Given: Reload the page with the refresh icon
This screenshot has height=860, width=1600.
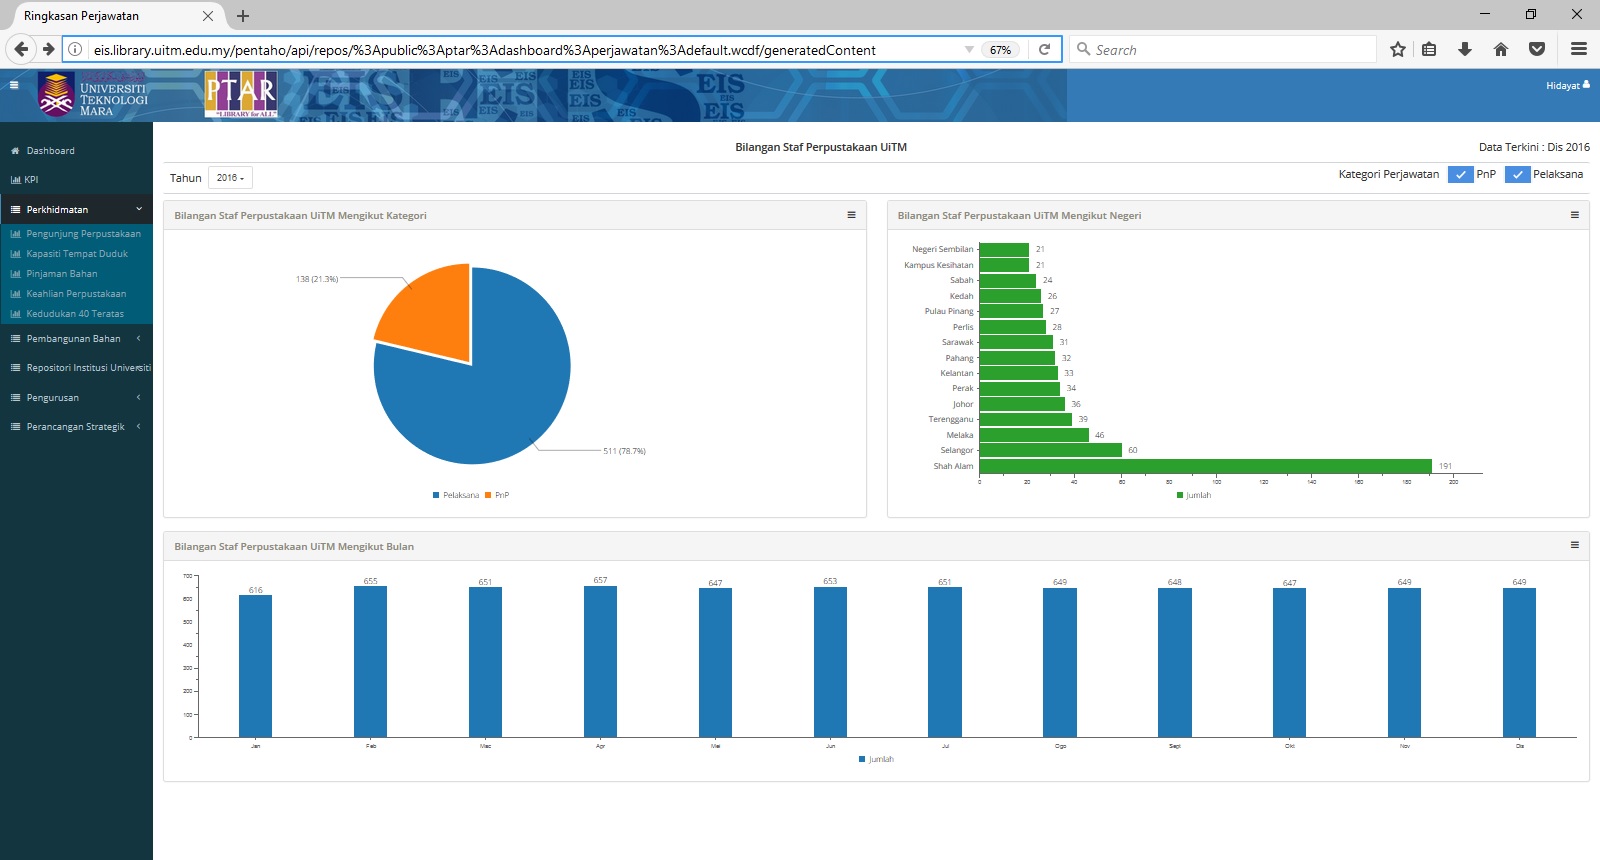Looking at the screenshot, I should point(1044,49).
